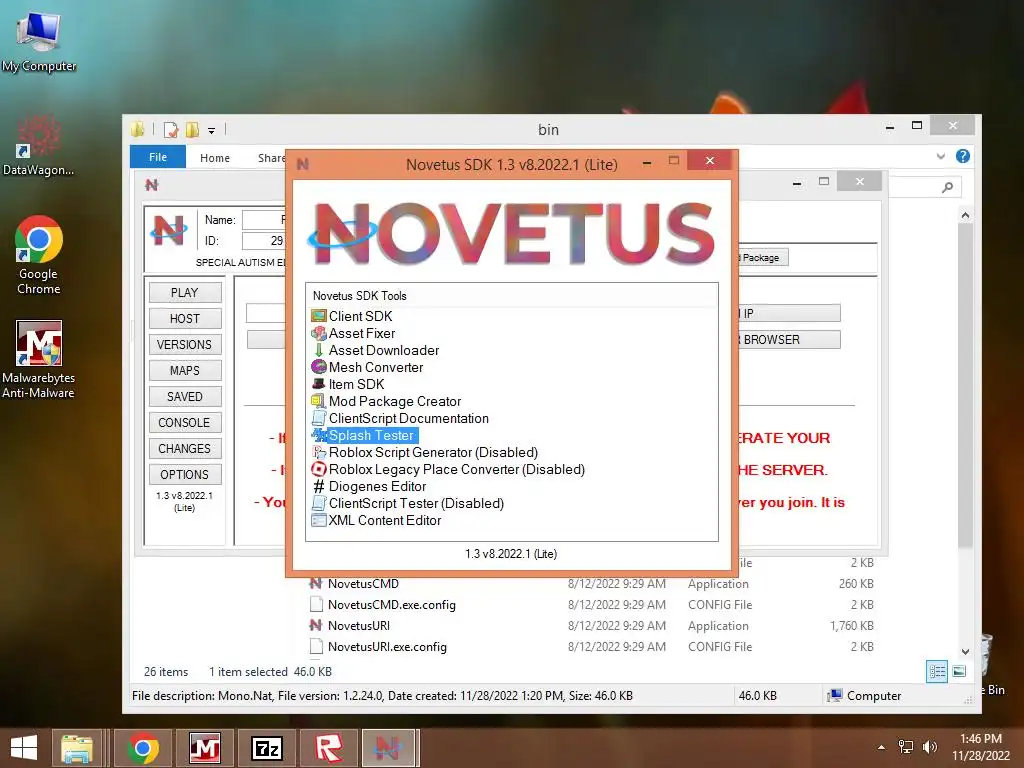Image resolution: width=1024 pixels, height=768 pixels.
Task: Launch Google Chrome from desktop
Action: point(39,255)
